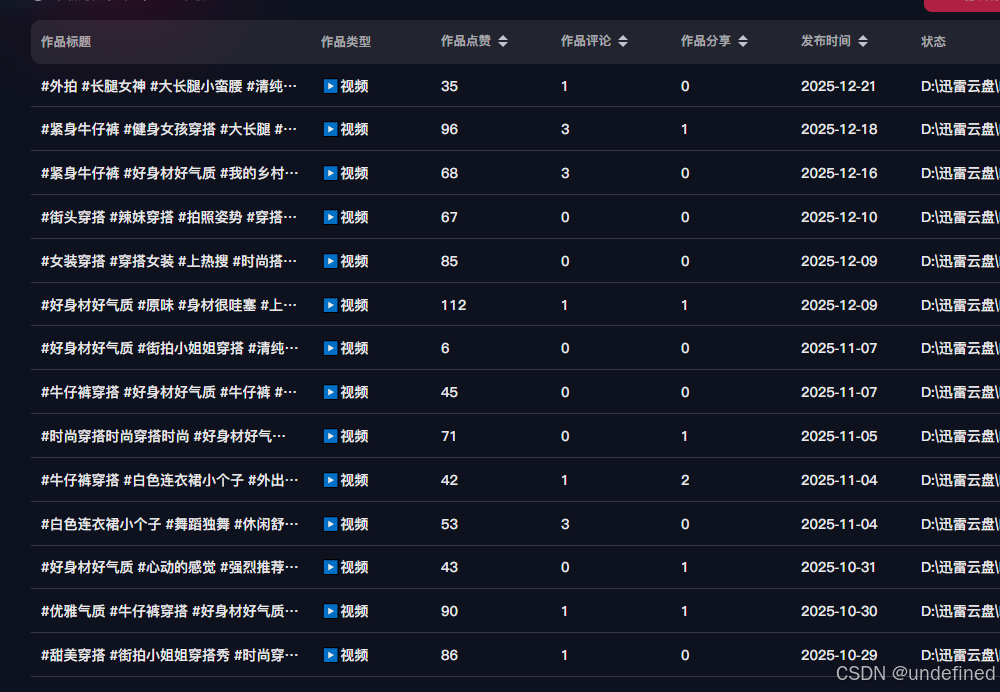The width and height of the screenshot is (1000, 692).
Task: Click date 2025-12-16
Action: (839, 173)
